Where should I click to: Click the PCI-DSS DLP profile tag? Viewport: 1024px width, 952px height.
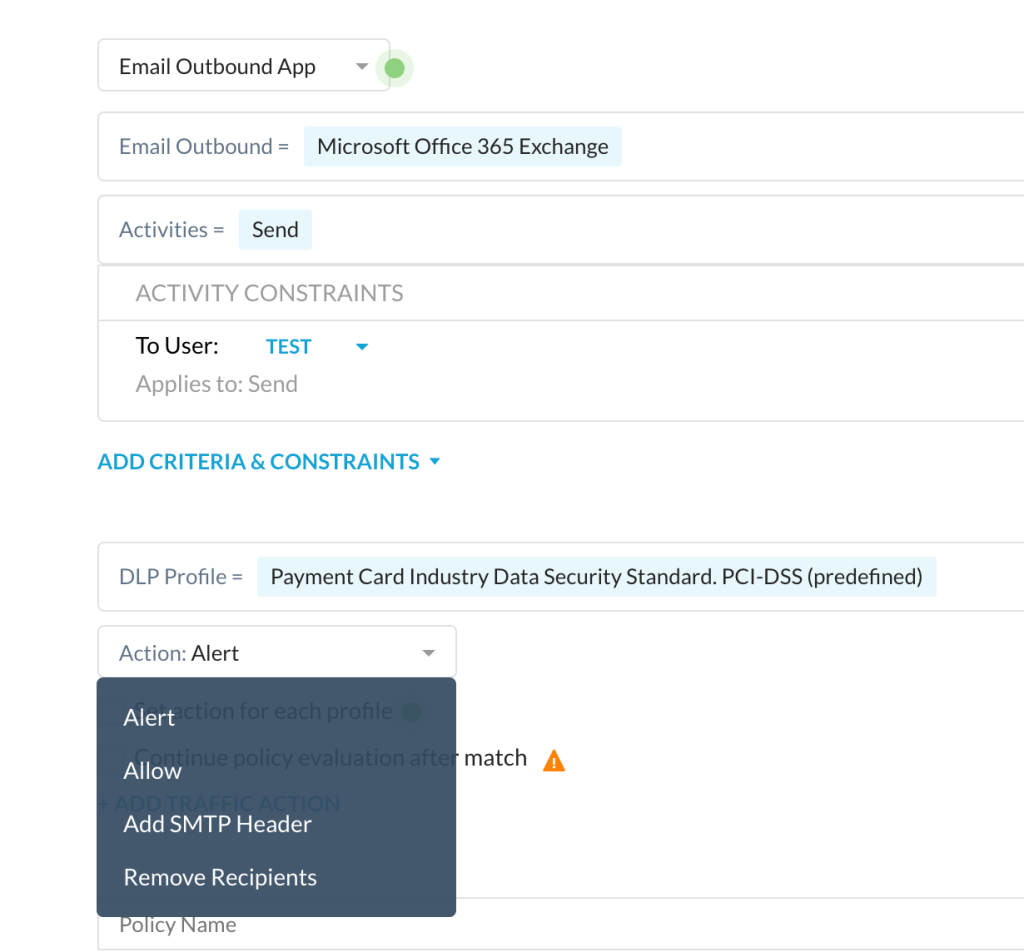(x=596, y=577)
